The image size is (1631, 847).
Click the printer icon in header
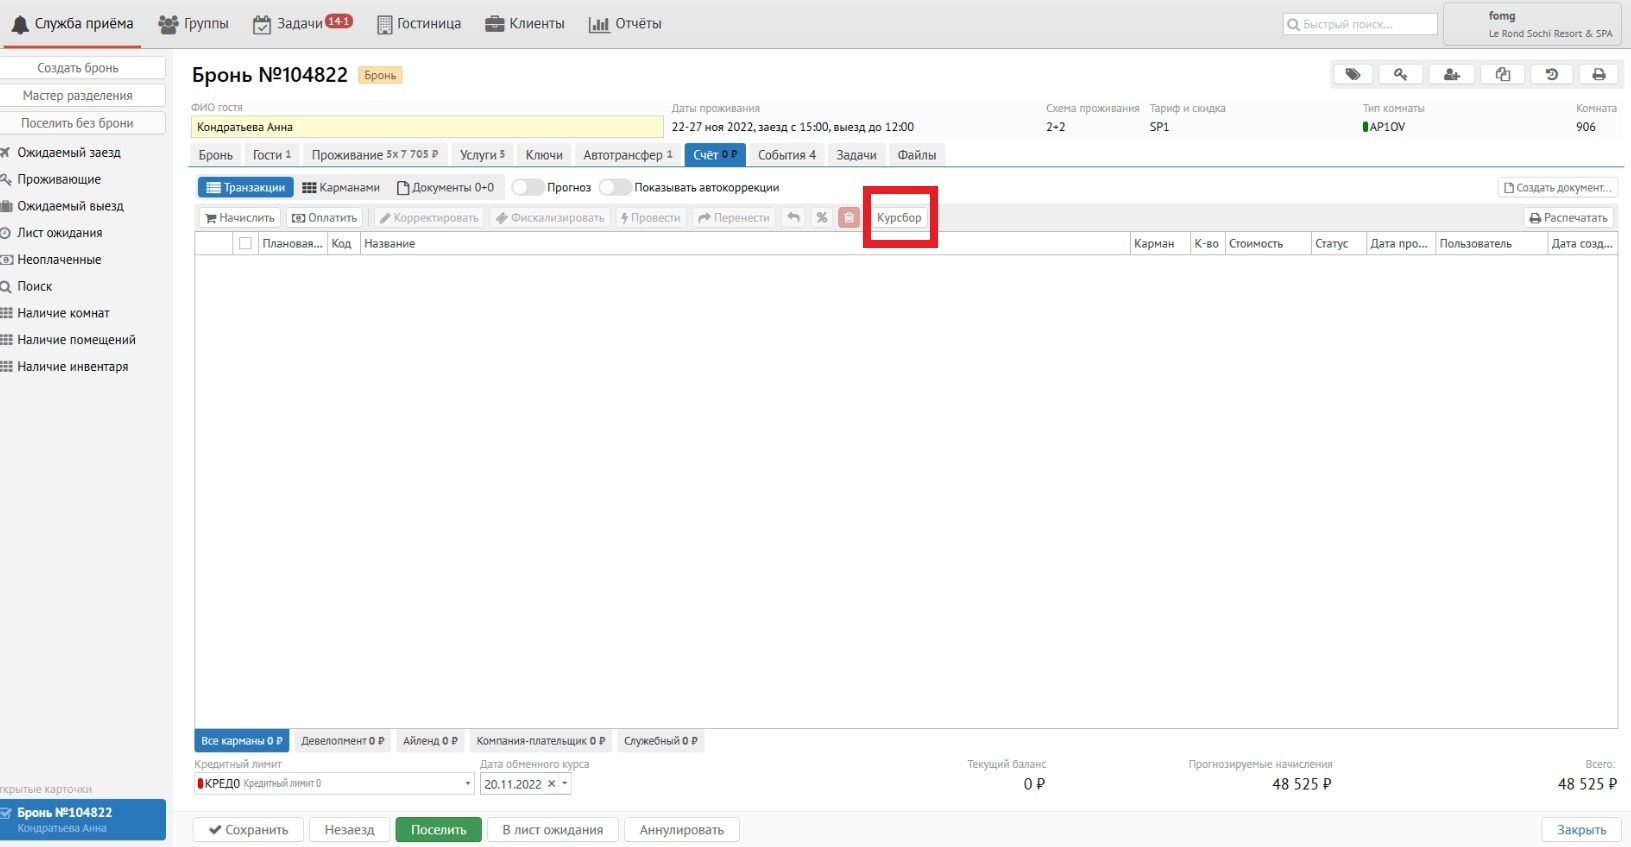[x=1599, y=75]
